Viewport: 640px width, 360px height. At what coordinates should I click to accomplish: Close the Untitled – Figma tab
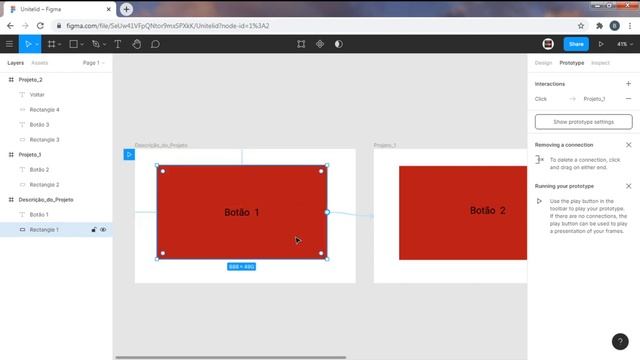pos(109,9)
